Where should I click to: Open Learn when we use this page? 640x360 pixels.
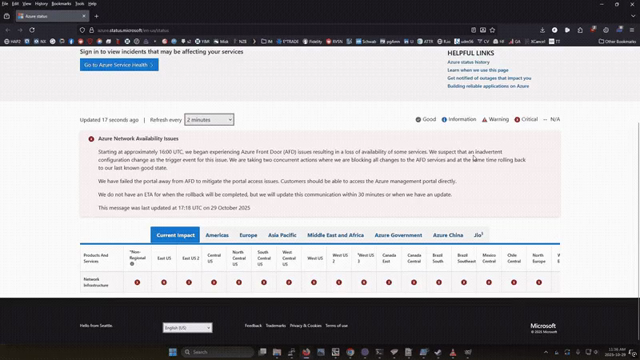point(478,70)
